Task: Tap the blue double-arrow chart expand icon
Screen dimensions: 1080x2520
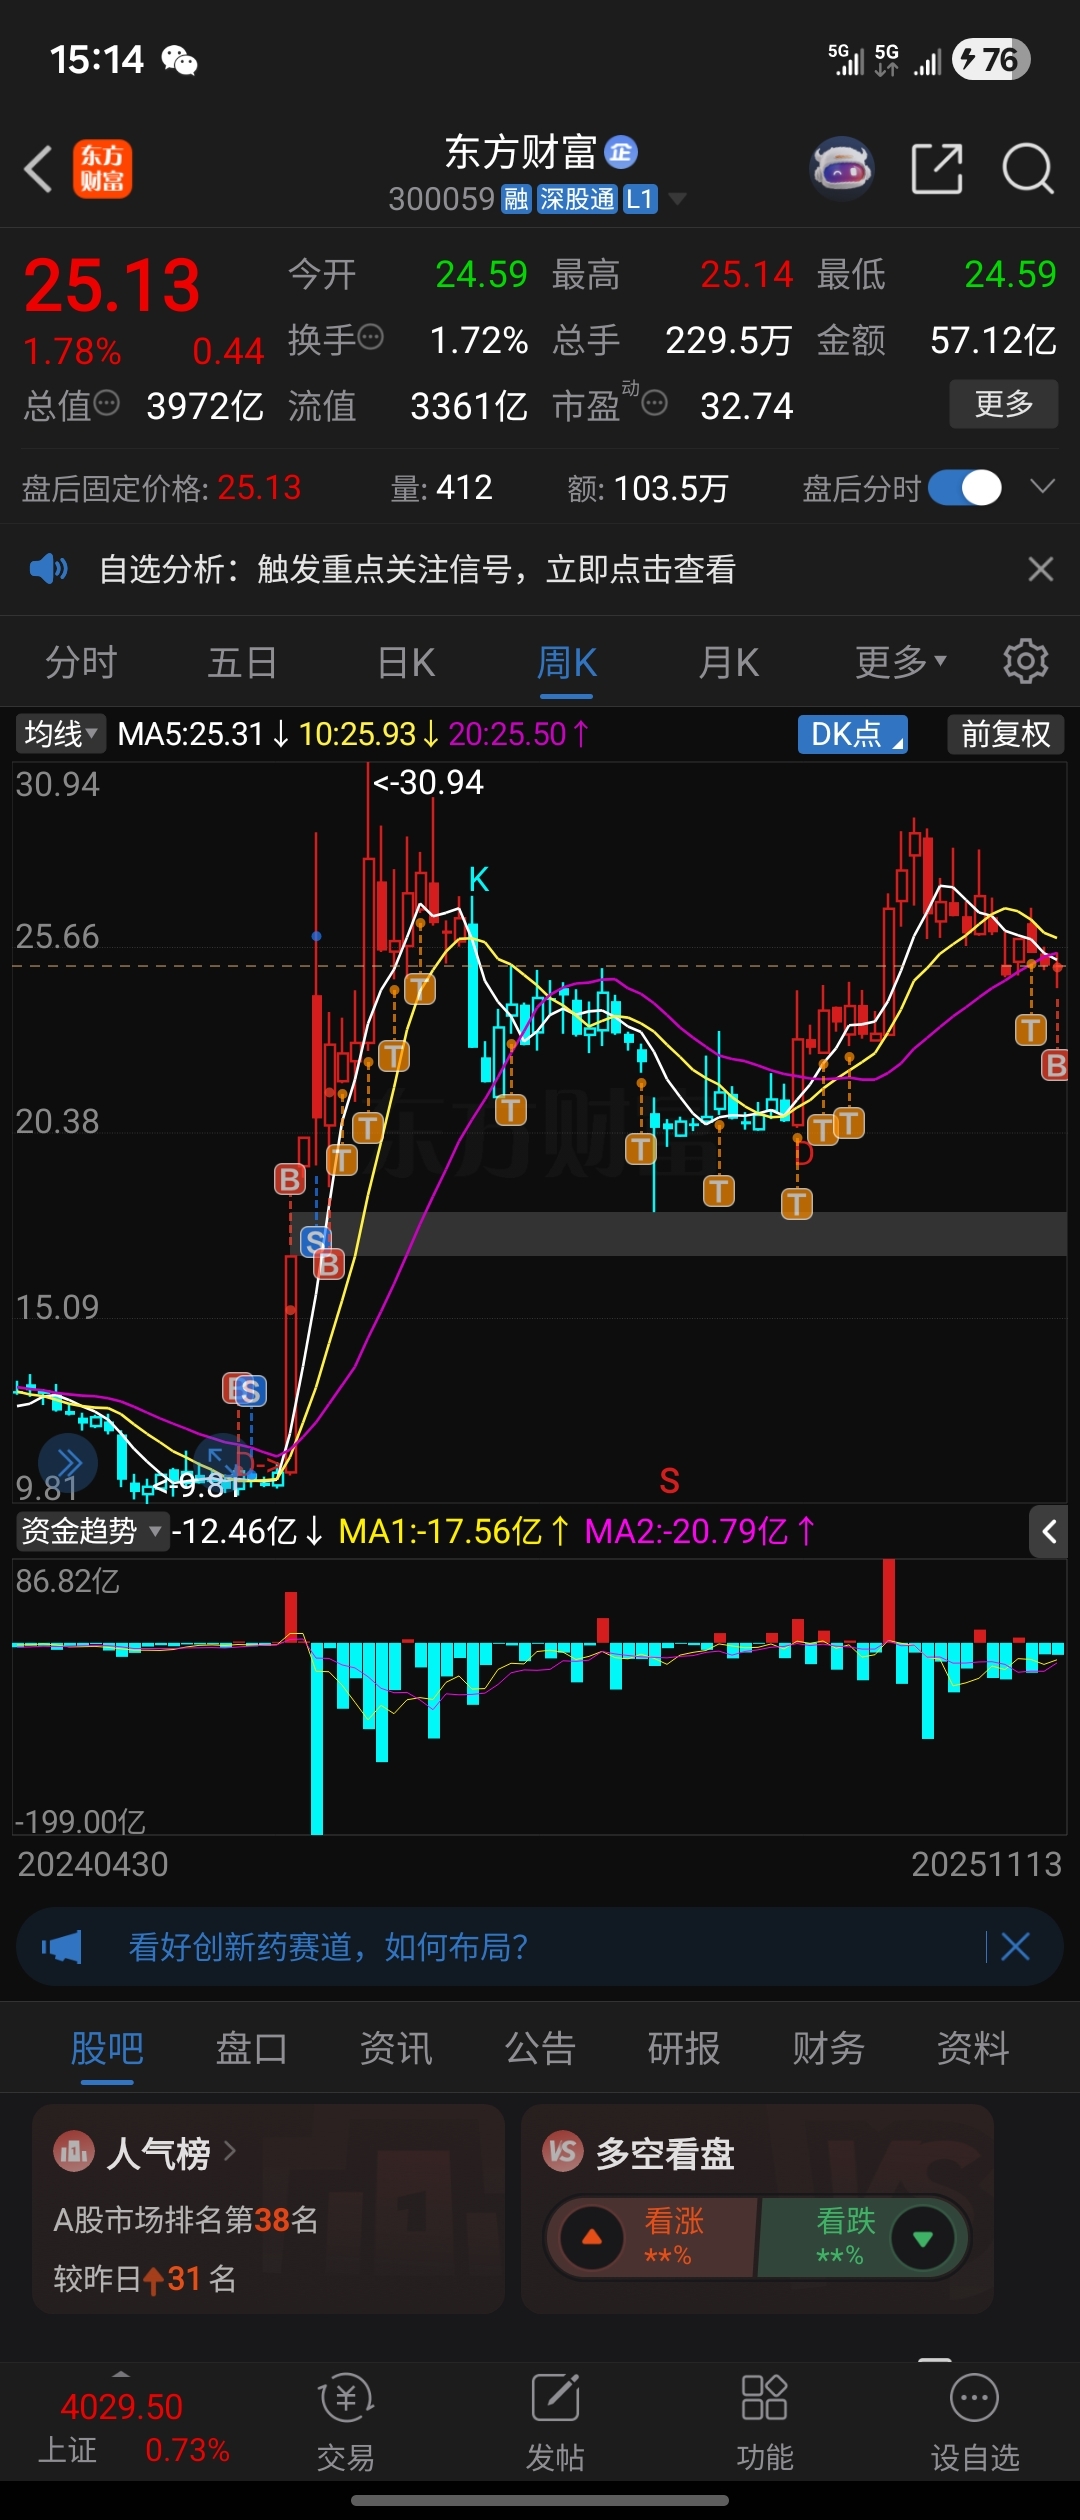Action: click(x=68, y=1462)
